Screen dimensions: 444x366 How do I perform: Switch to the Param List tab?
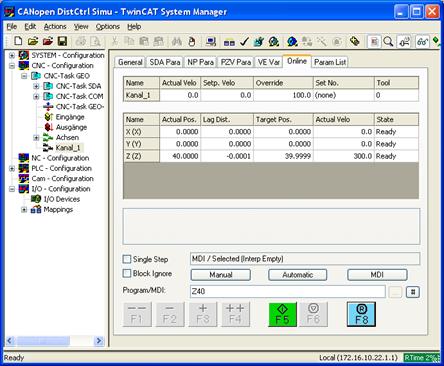(x=330, y=62)
